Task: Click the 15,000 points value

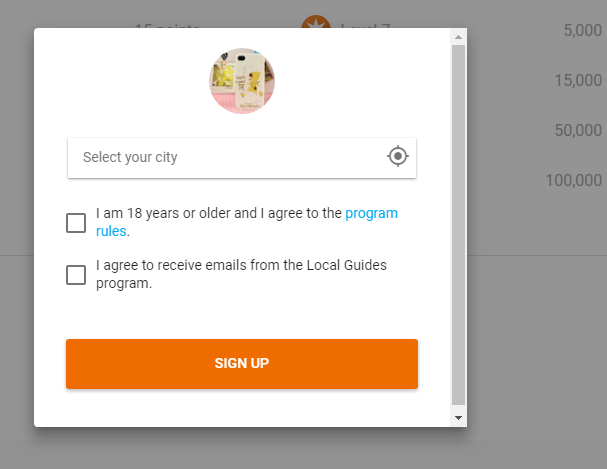Action: pos(578,80)
